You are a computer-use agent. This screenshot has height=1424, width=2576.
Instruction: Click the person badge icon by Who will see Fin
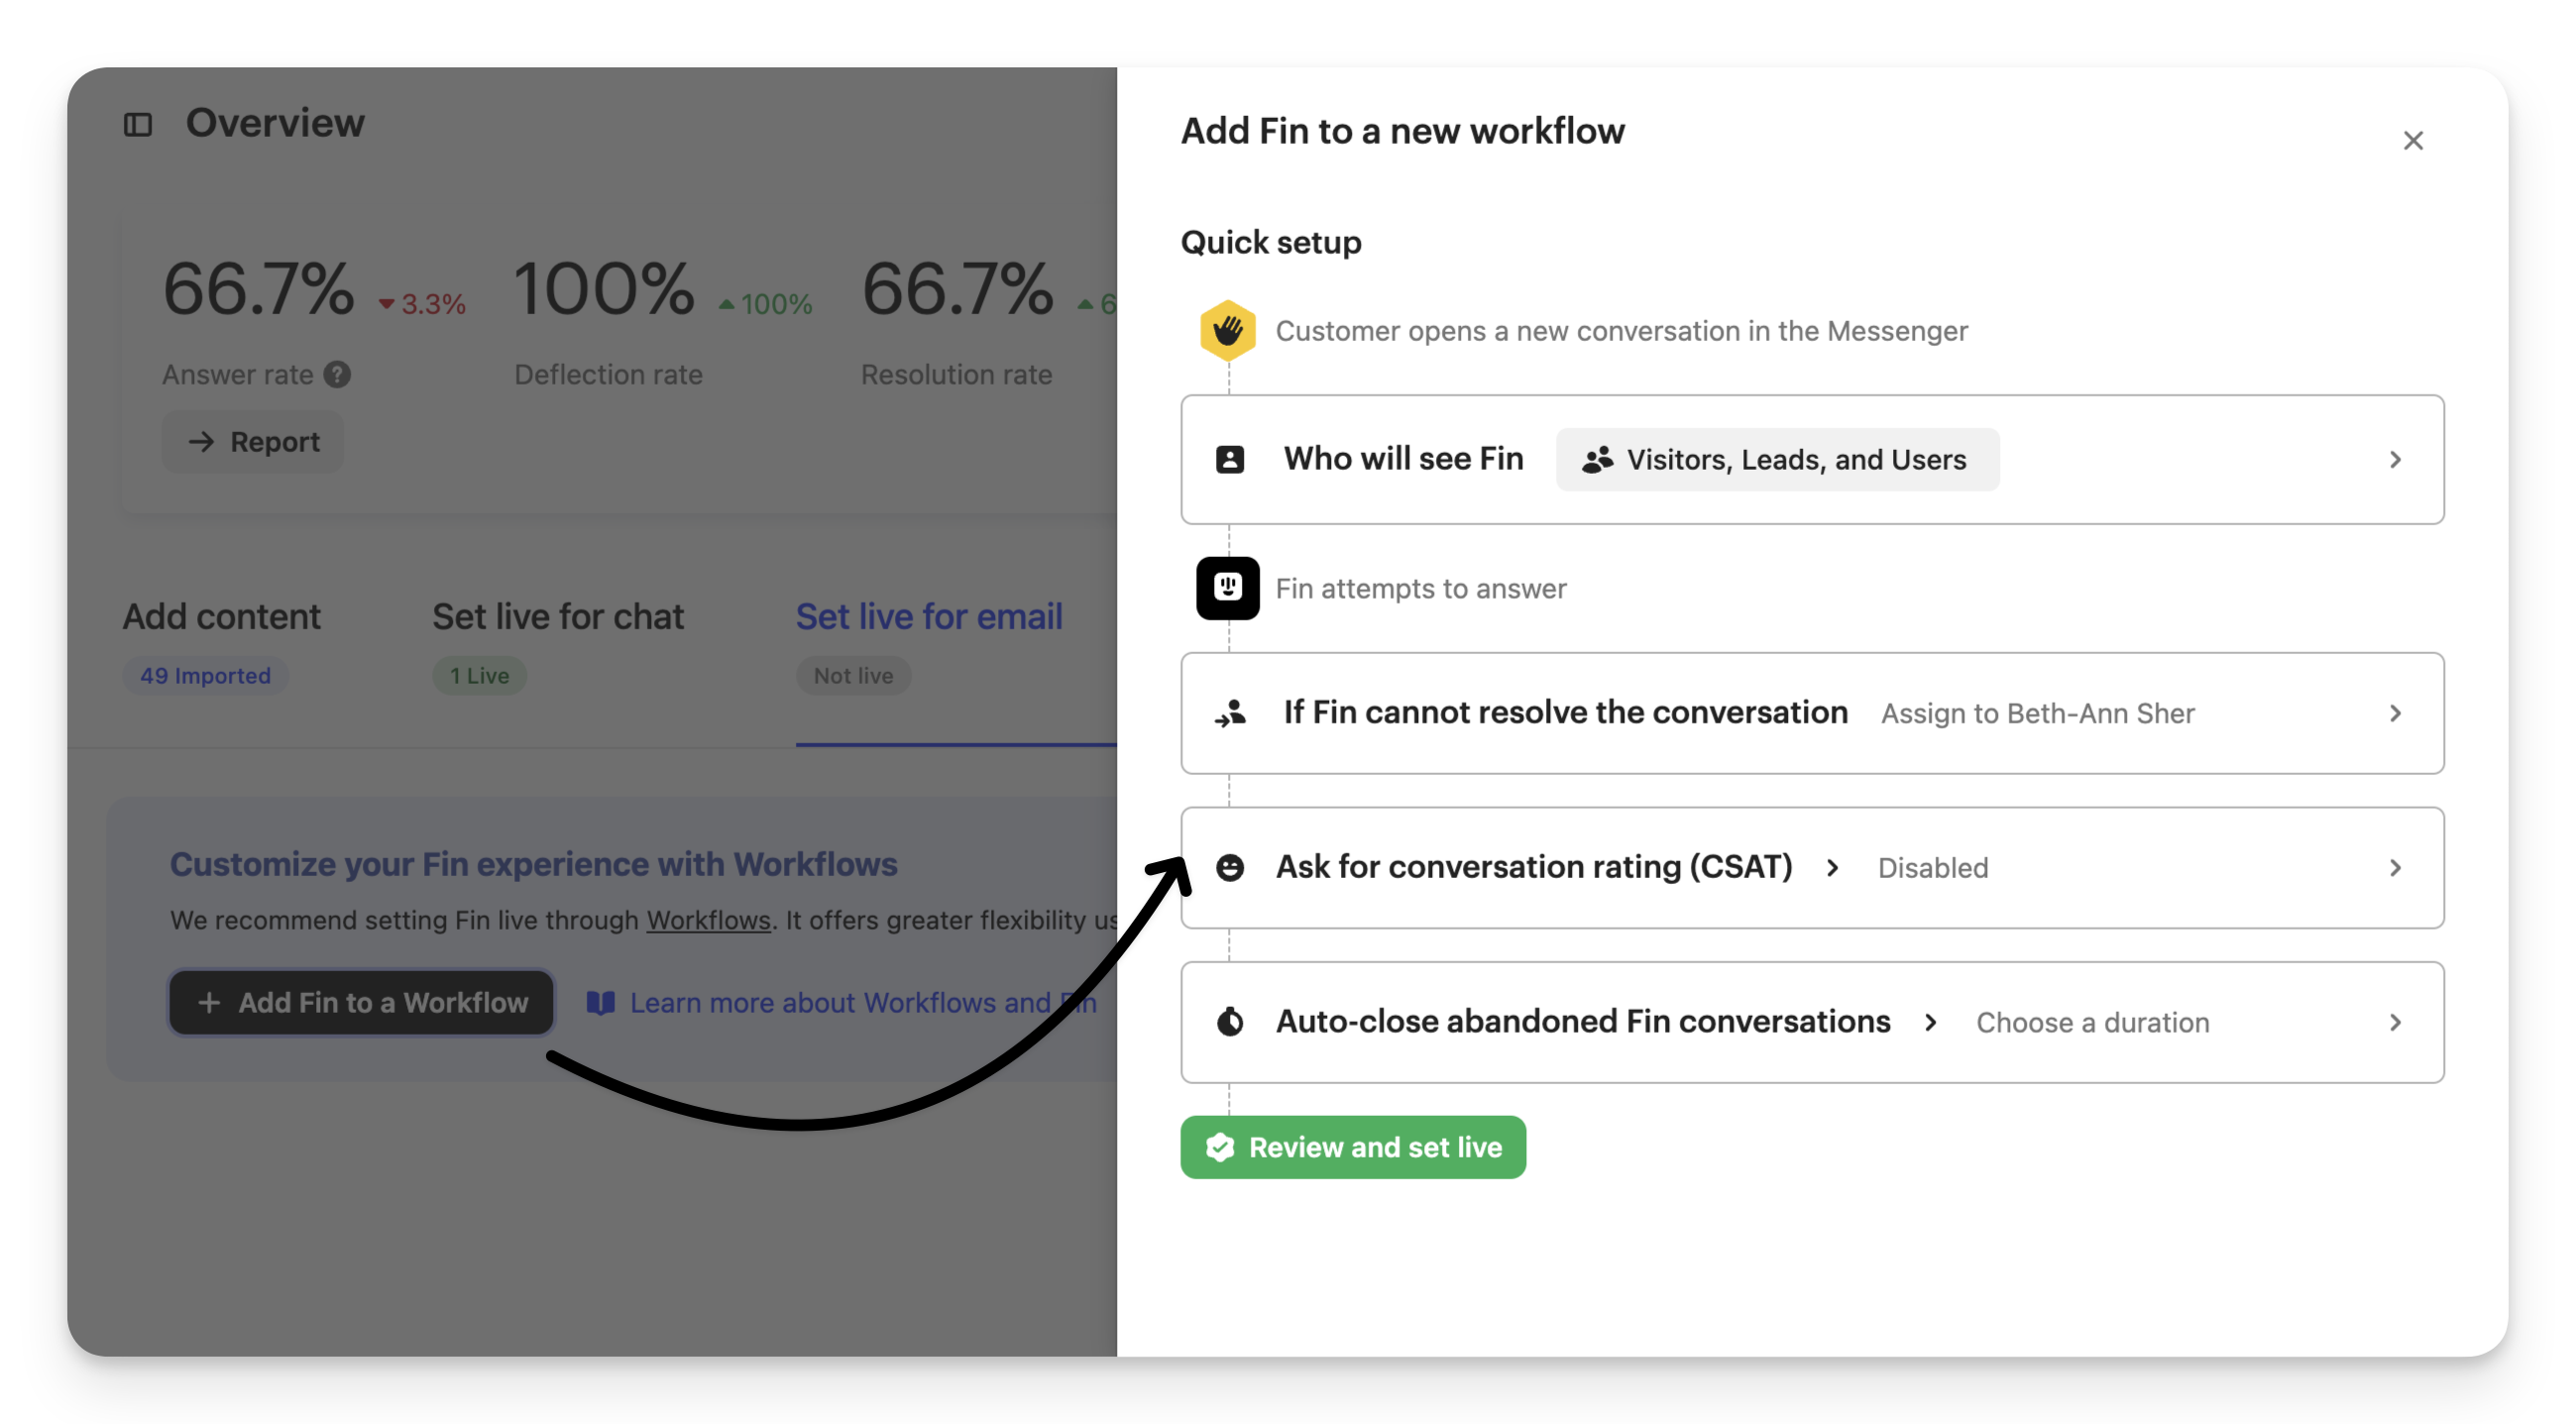click(1229, 459)
